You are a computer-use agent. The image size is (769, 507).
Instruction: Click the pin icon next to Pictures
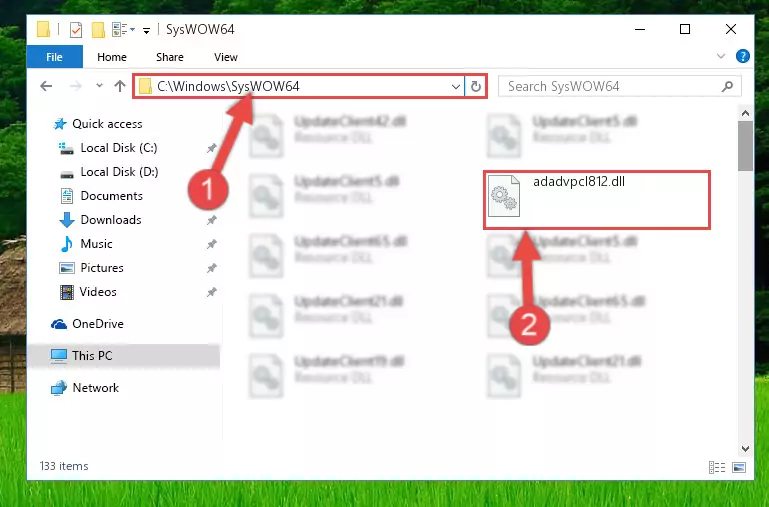point(211,268)
